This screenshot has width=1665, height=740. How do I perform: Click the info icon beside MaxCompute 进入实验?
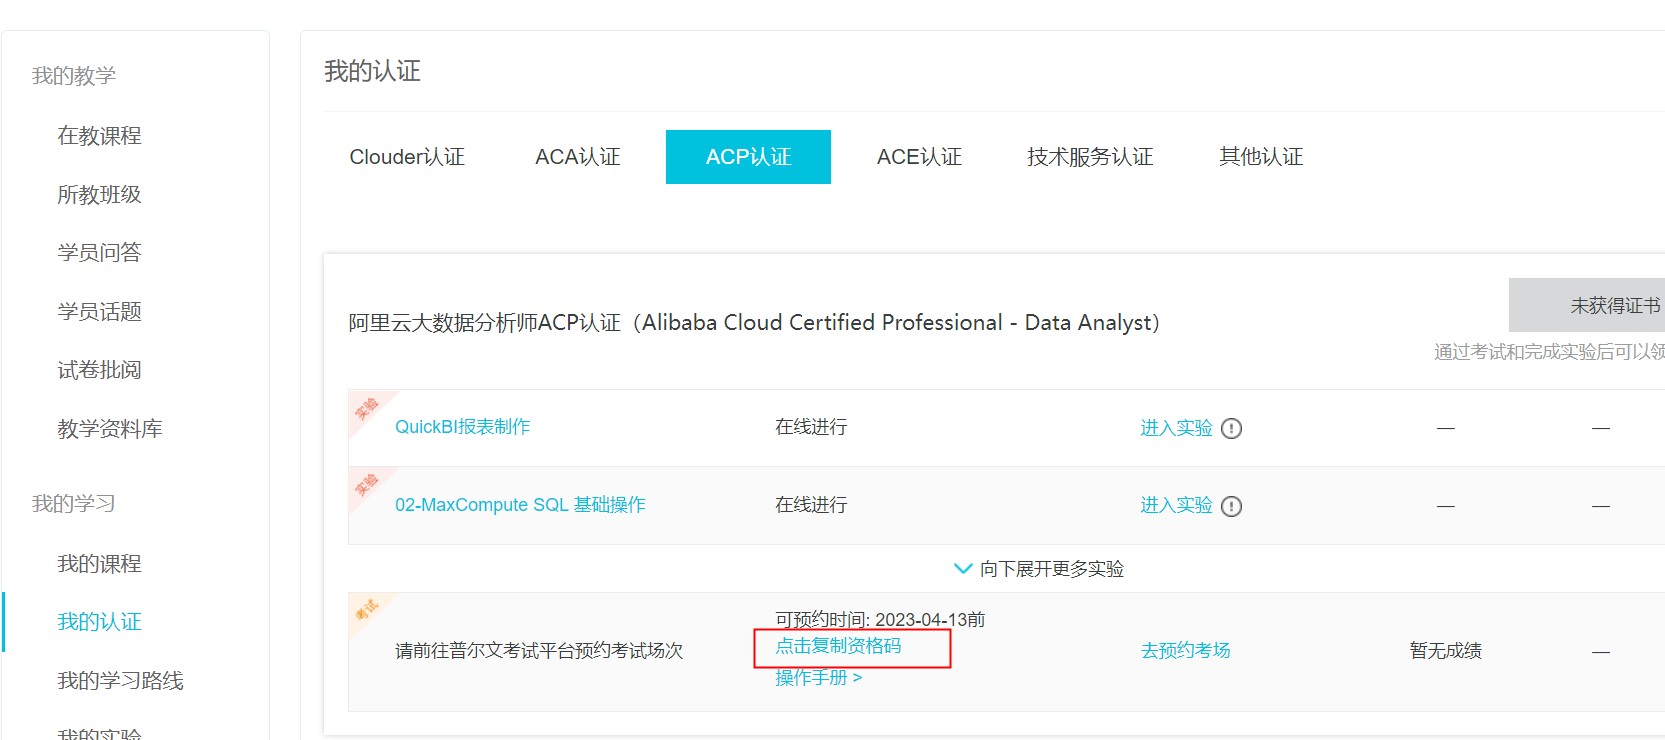1232,506
